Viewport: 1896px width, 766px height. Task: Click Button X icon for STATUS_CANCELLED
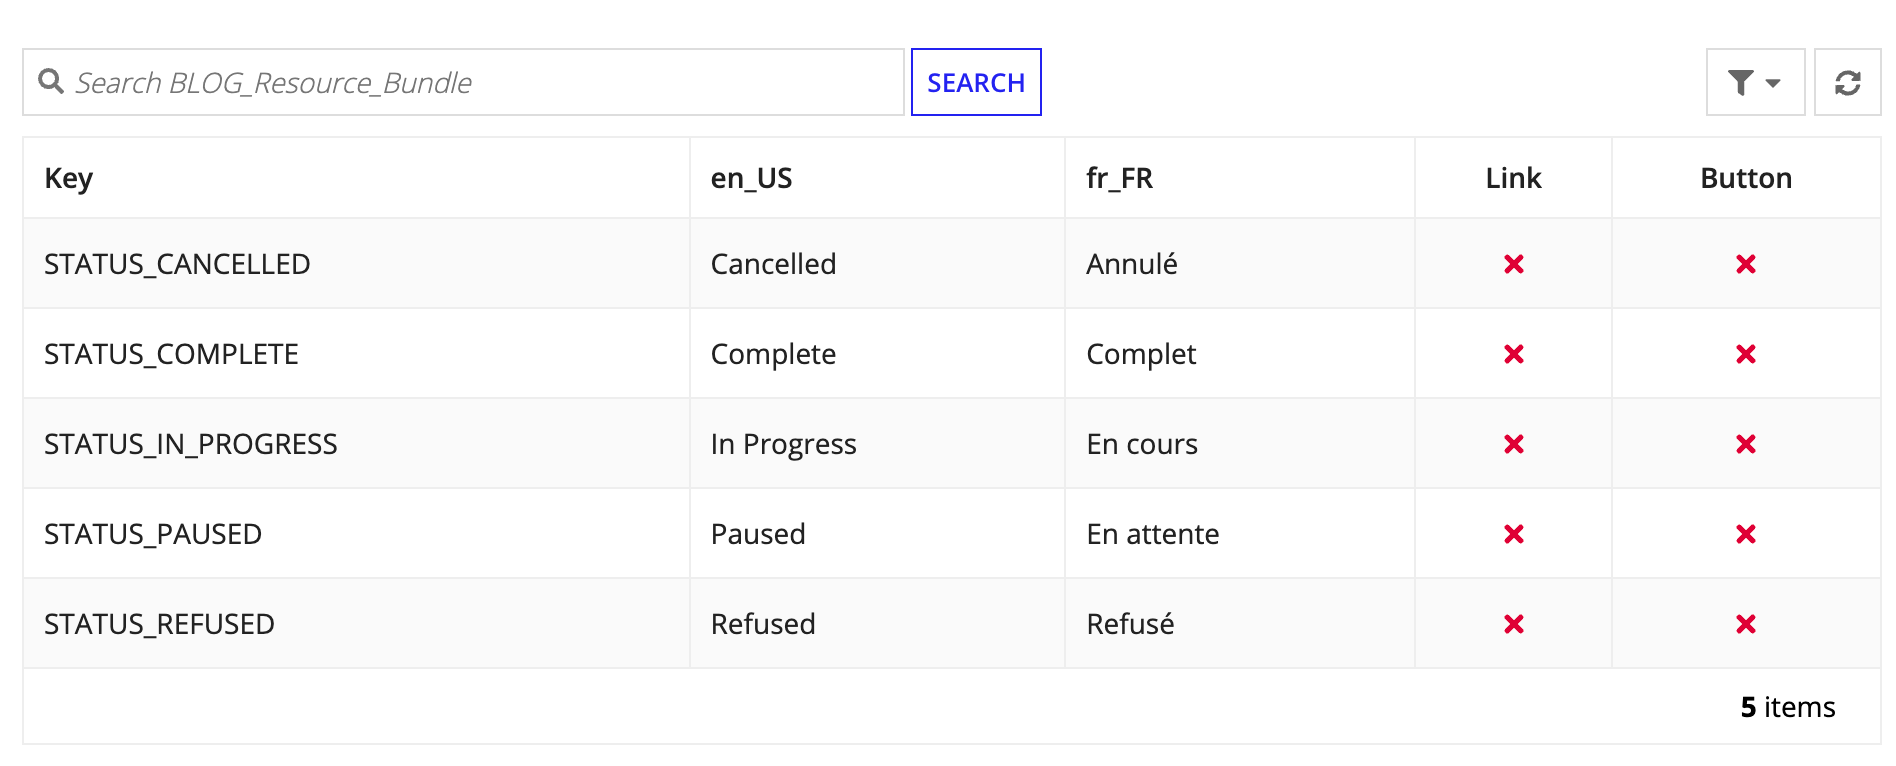pos(1745,264)
